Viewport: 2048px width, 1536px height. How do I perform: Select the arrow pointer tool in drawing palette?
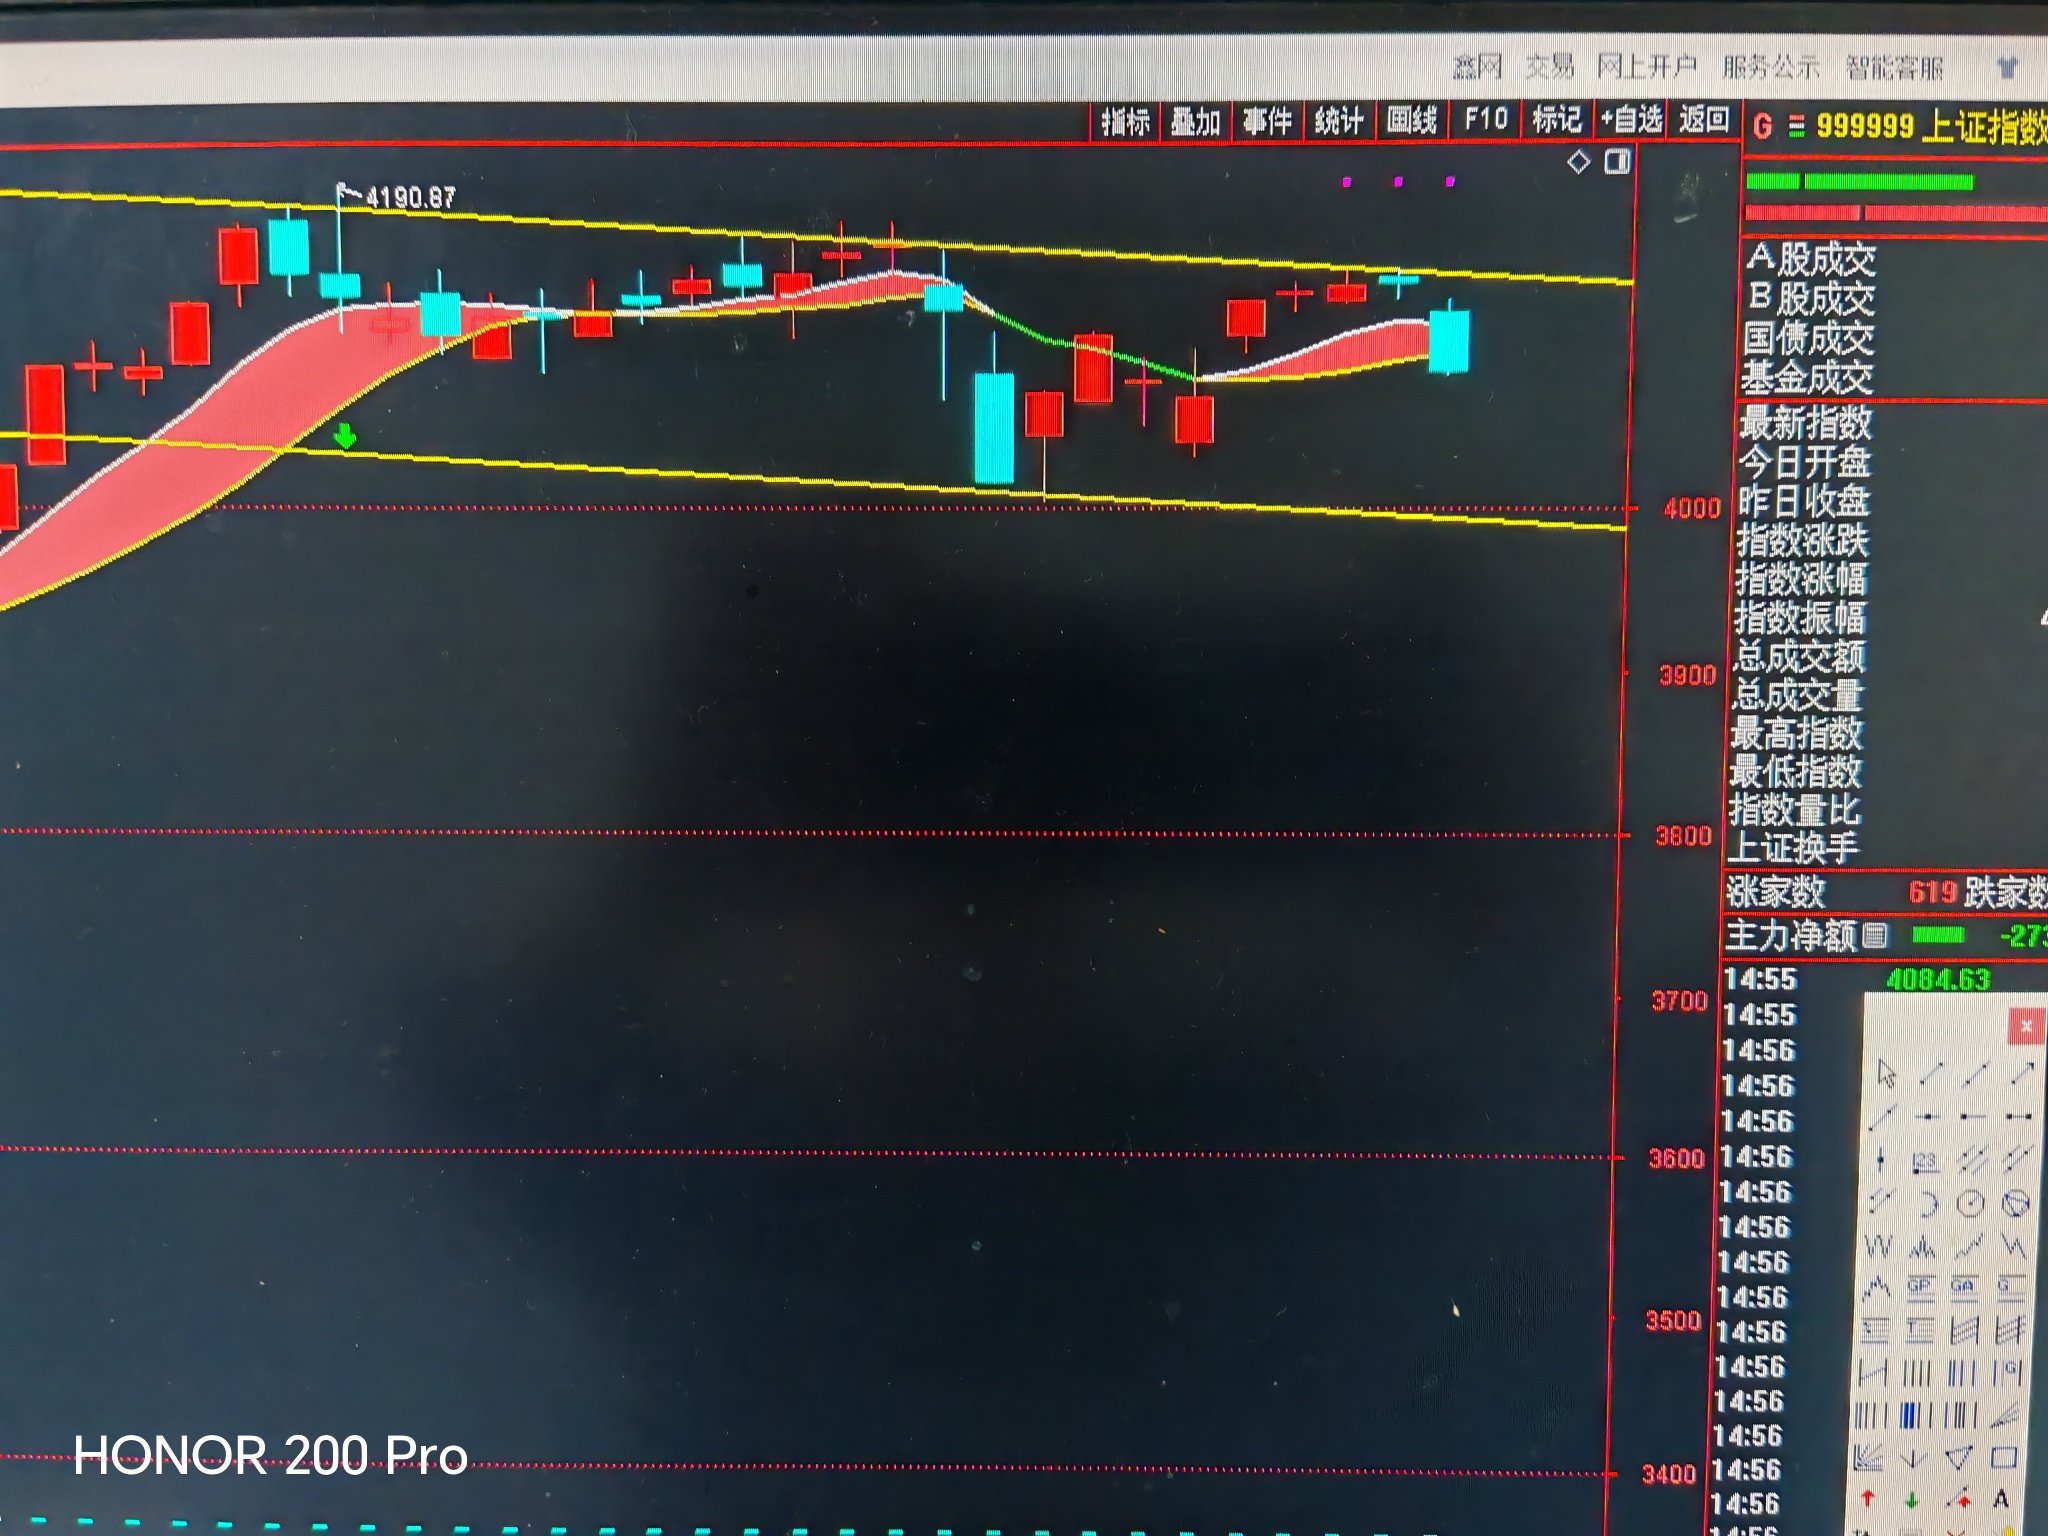(1886, 1074)
